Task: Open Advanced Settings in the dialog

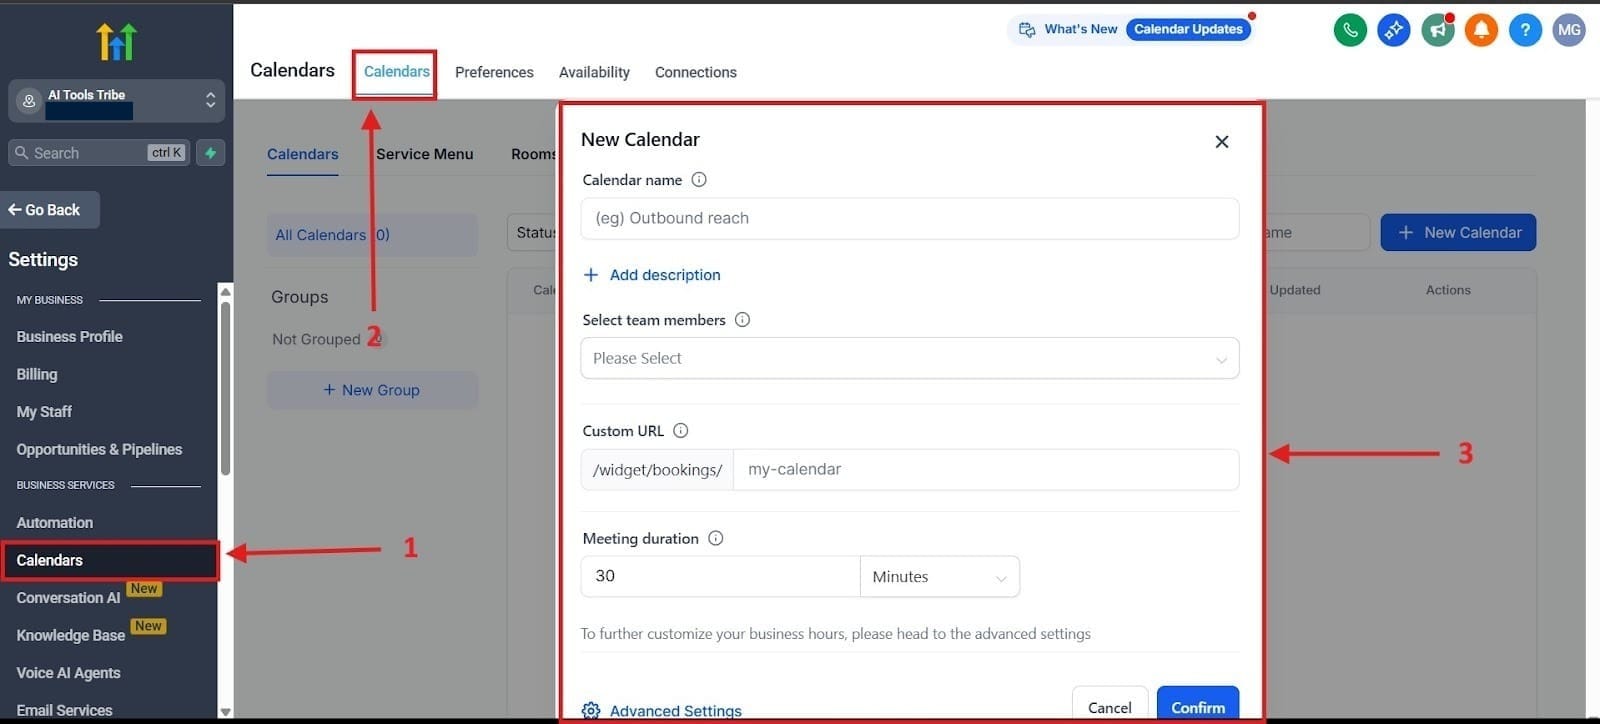Action: coord(675,711)
